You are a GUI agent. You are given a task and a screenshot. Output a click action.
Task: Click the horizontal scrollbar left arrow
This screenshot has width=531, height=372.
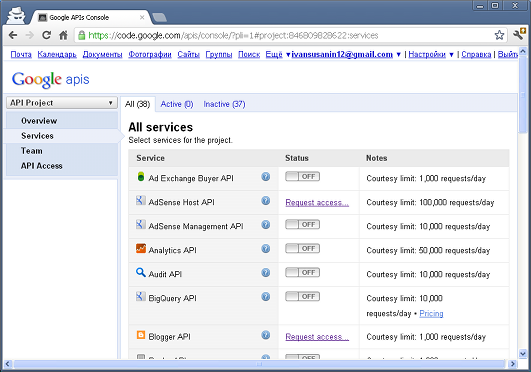click(8, 364)
